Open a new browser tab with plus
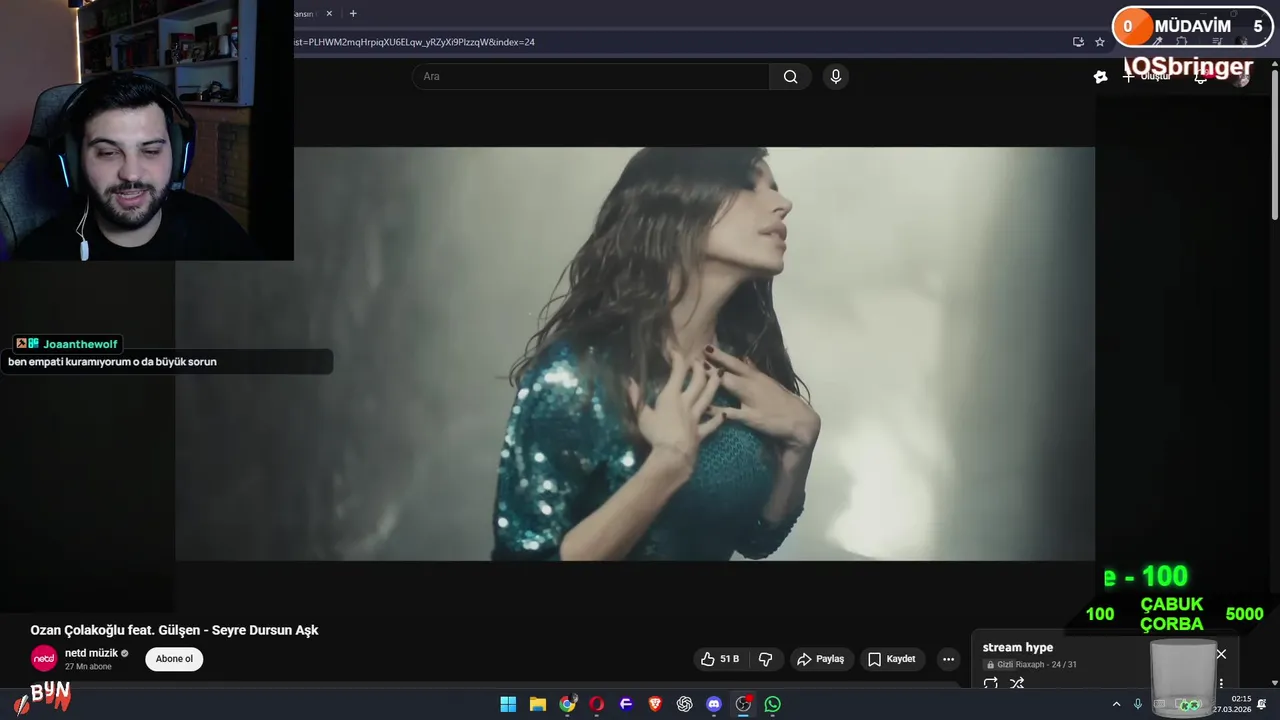1280x720 pixels. [x=353, y=14]
